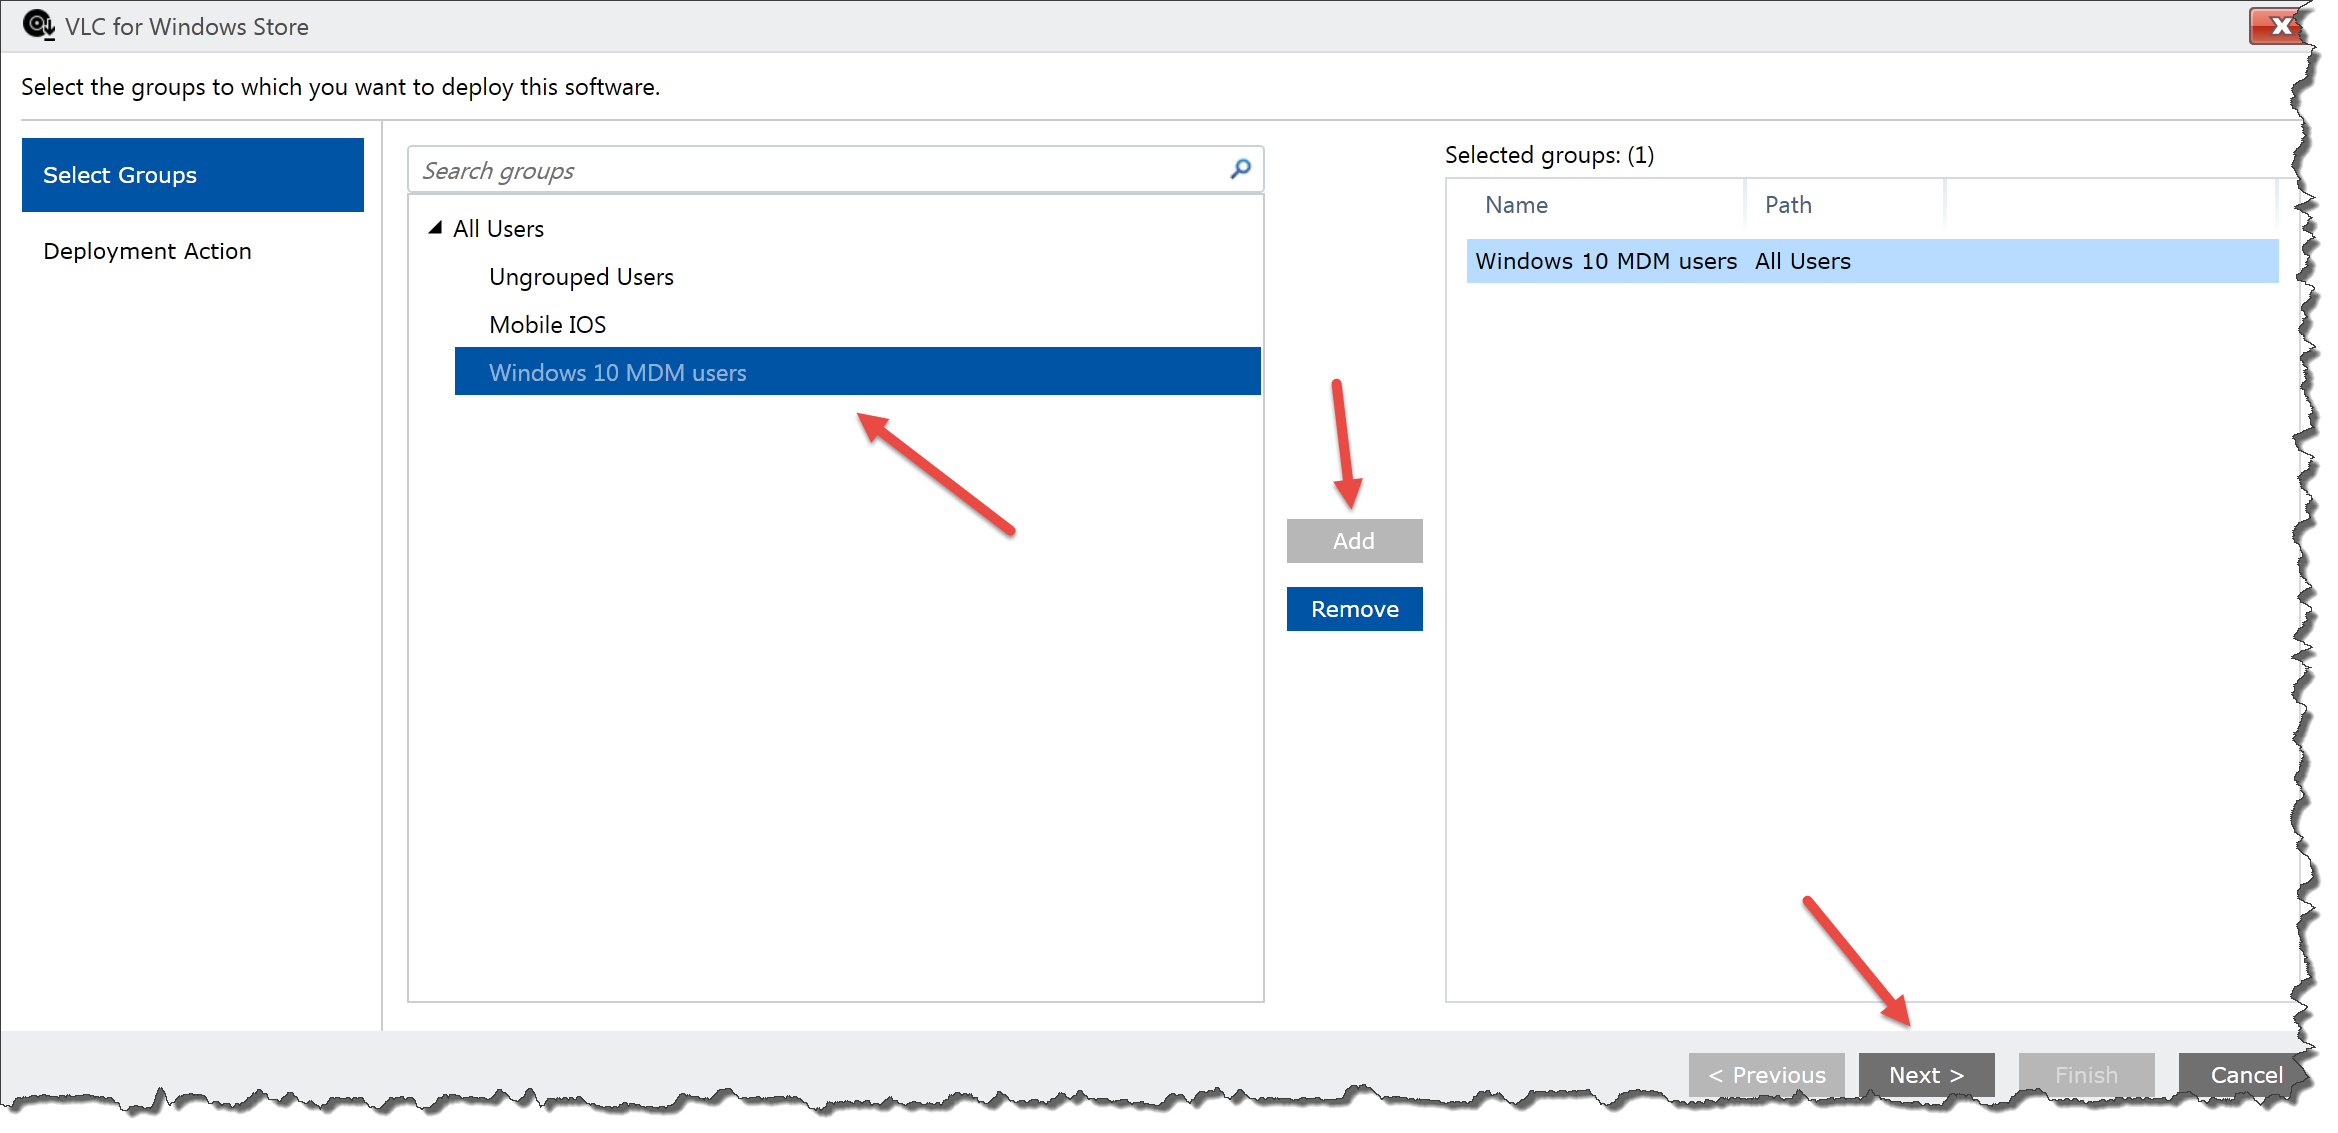Click the Remove button

(x=1353, y=608)
